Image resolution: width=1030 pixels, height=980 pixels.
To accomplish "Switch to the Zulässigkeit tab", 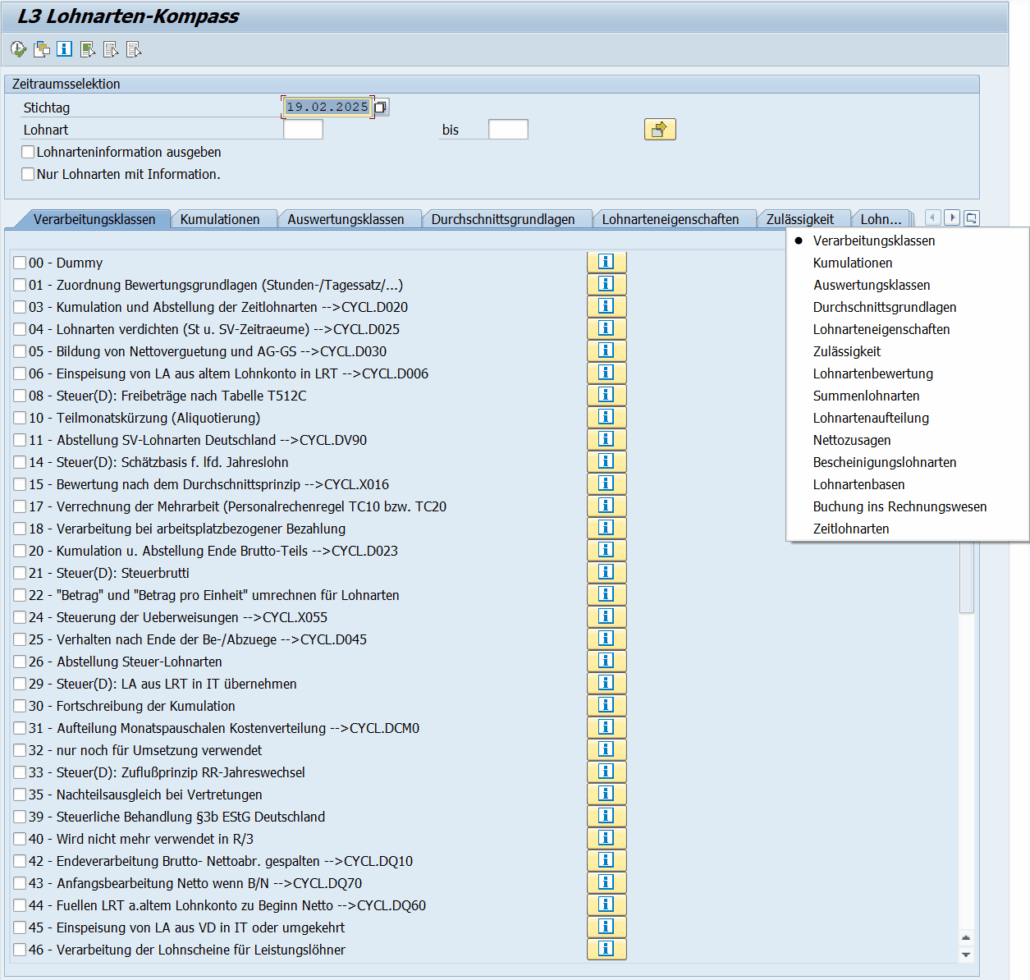I will 800,219.
